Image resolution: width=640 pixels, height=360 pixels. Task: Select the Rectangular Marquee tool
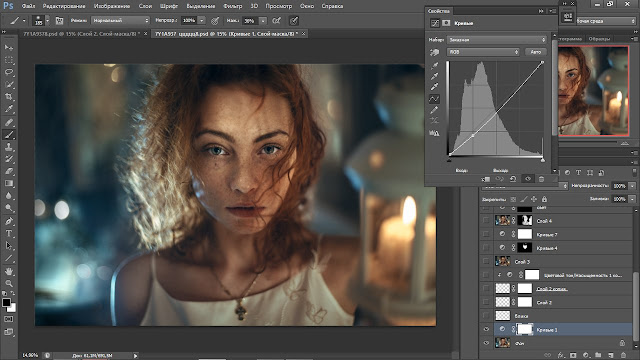[x=9, y=60]
